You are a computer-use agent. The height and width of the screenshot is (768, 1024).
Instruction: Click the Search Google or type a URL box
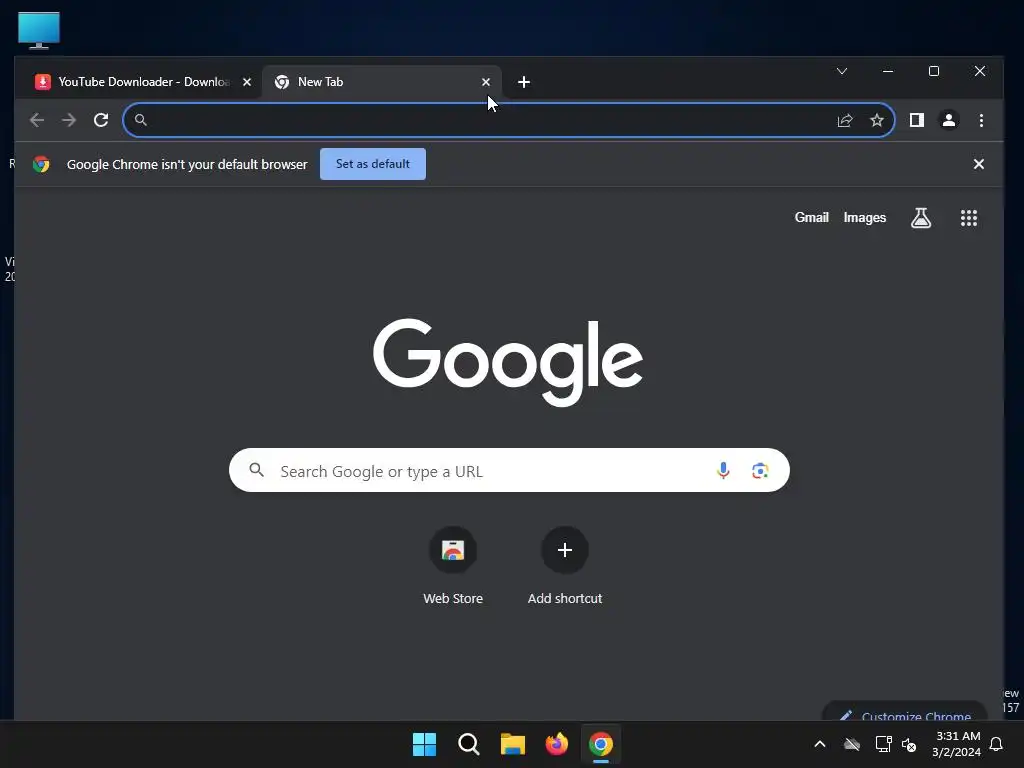click(x=509, y=470)
